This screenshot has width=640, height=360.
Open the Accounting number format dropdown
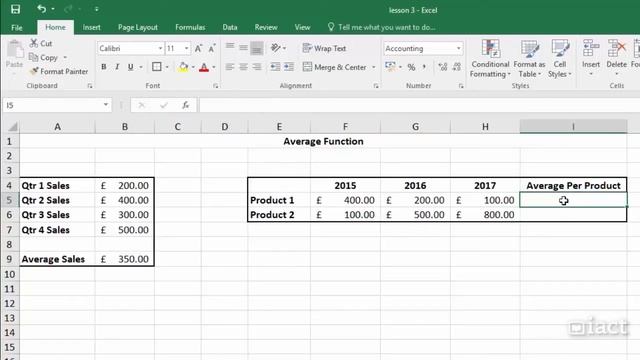pyautogui.click(x=459, y=48)
